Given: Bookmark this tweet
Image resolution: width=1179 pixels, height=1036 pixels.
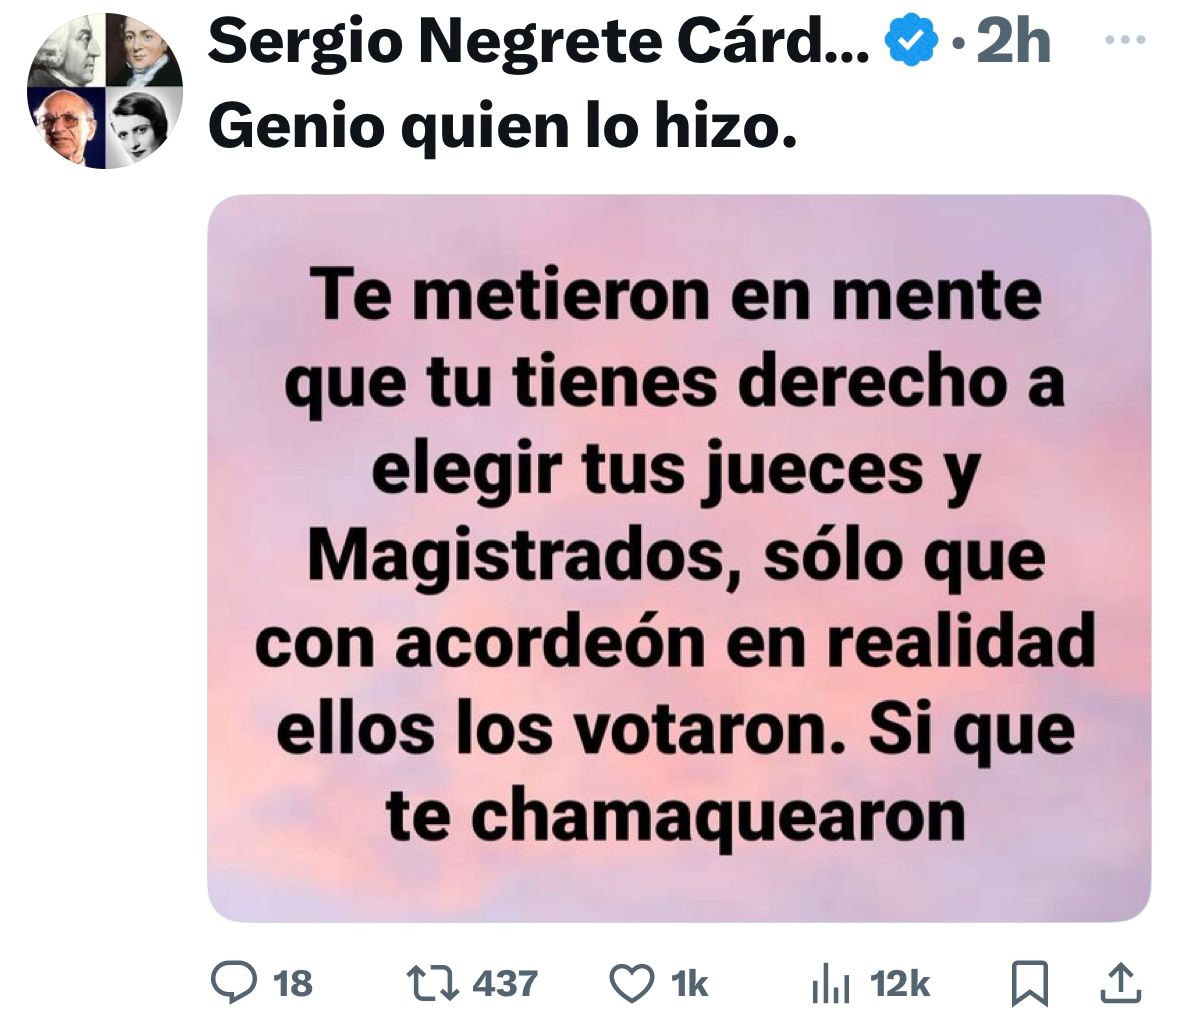Looking at the screenshot, I should [1029, 983].
